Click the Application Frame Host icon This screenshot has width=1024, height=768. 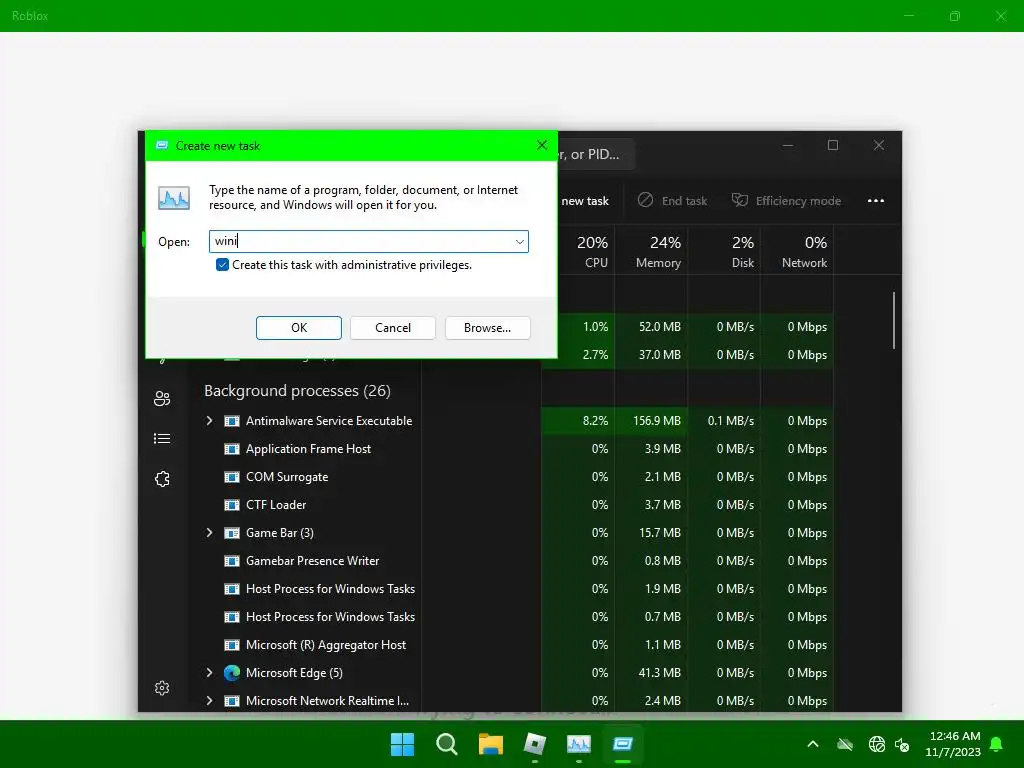(232, 449)
